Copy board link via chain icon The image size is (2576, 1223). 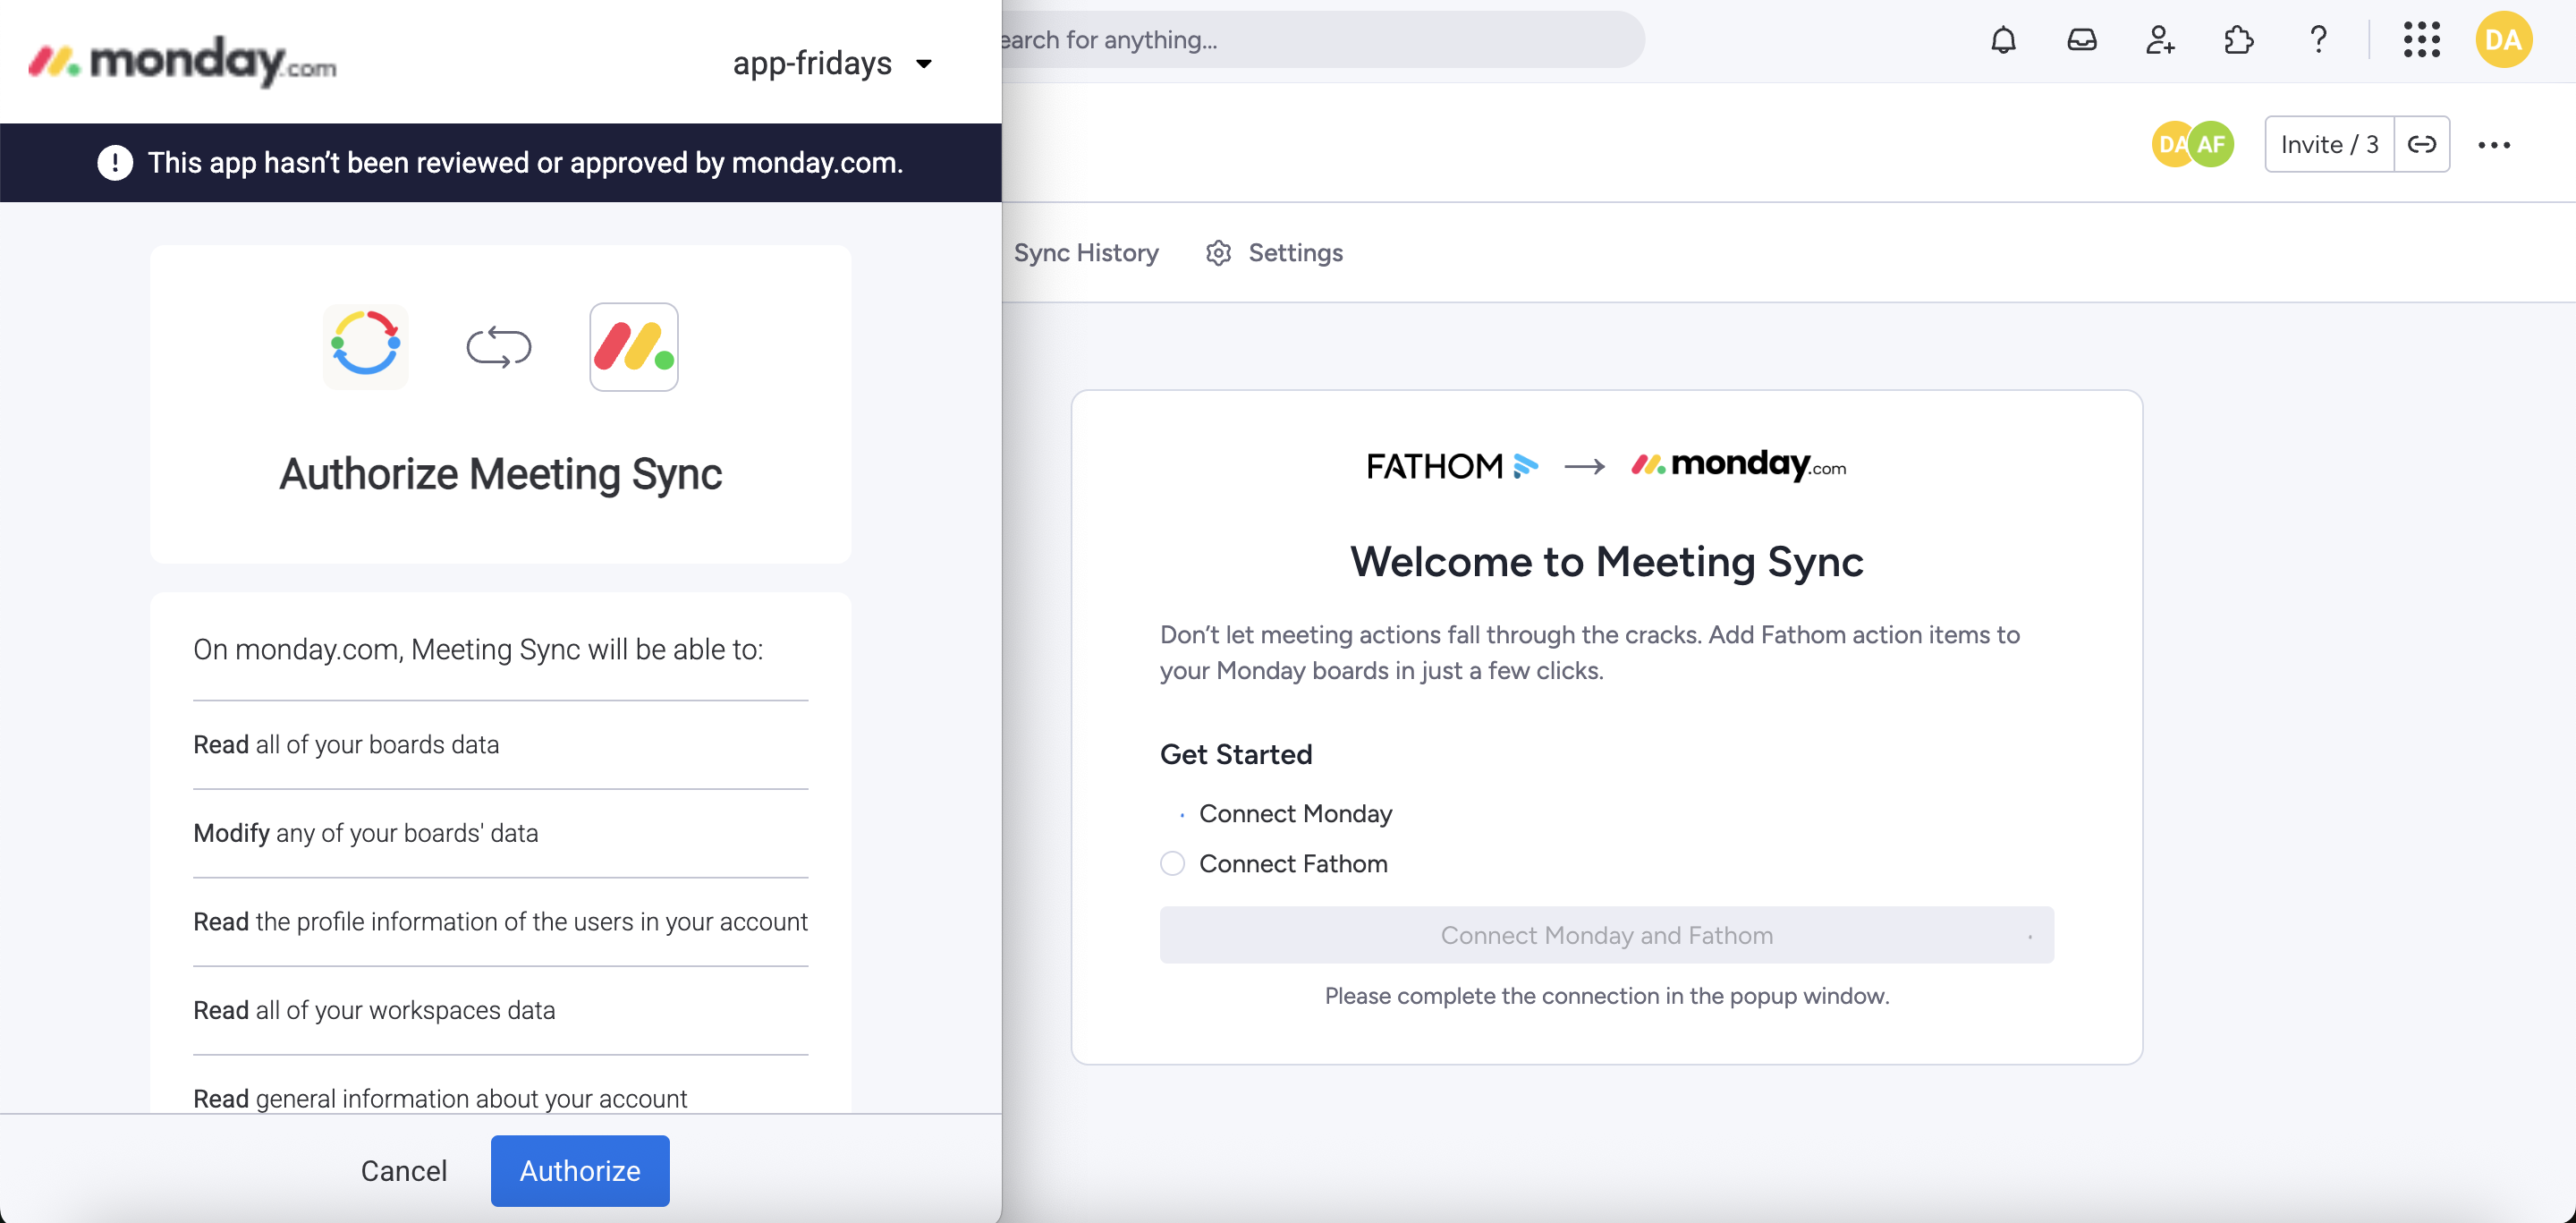(x=2421, y=145)
